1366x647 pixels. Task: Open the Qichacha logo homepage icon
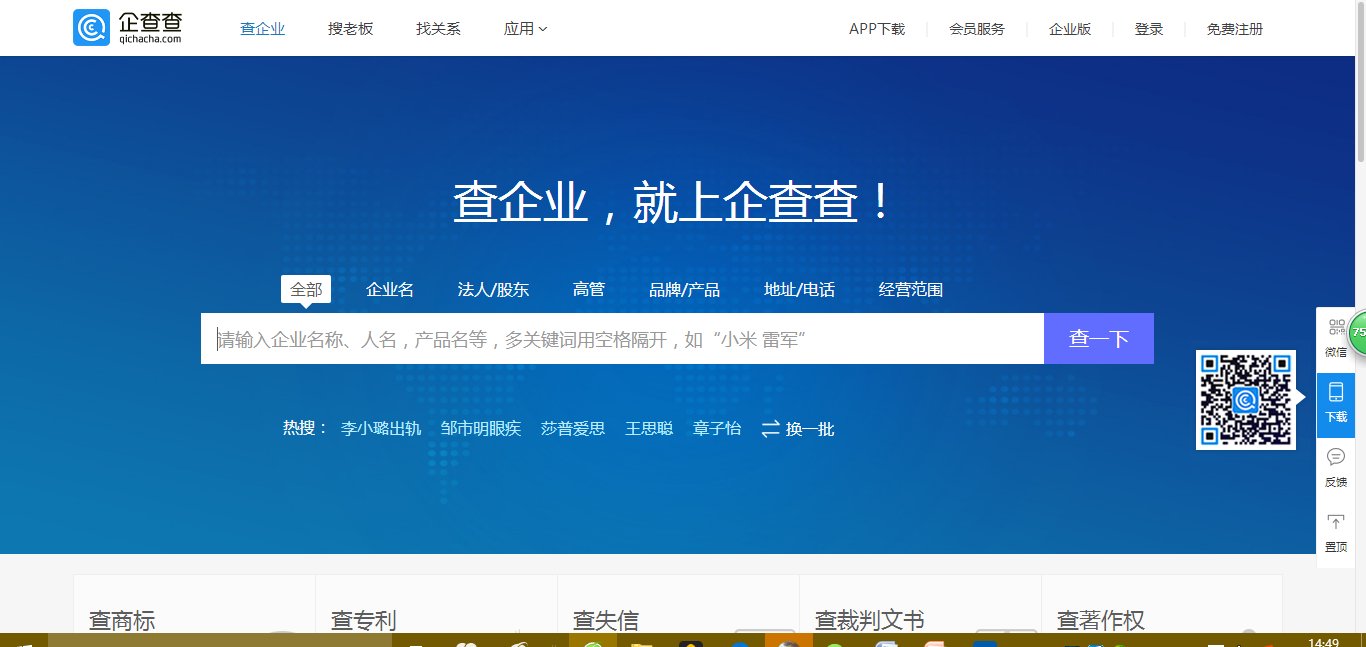92,27
